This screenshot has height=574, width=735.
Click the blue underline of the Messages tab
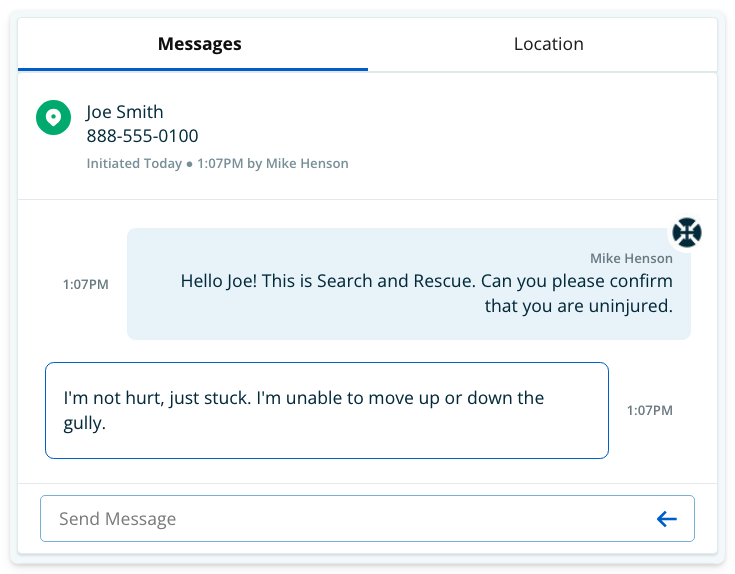tap(193, 69)
